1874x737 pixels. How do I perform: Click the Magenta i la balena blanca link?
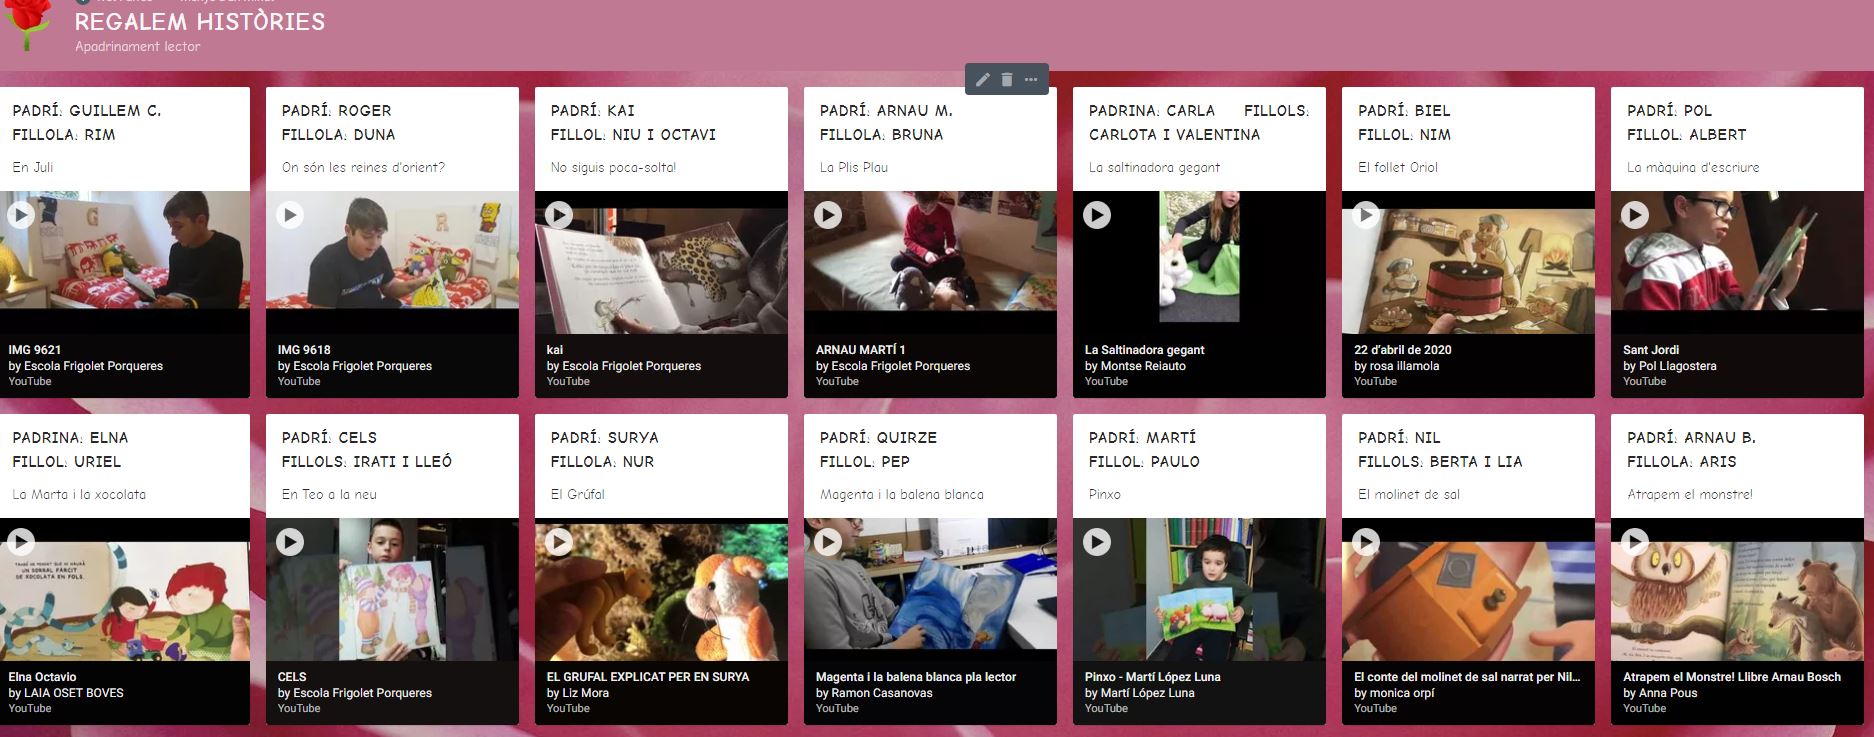tap(916, 677)
